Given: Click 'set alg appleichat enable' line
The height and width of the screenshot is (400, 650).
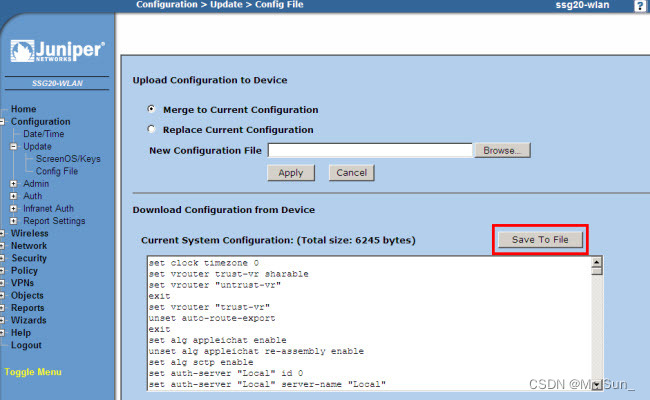Looking at the screenshot, I should [x=217, y=340].
